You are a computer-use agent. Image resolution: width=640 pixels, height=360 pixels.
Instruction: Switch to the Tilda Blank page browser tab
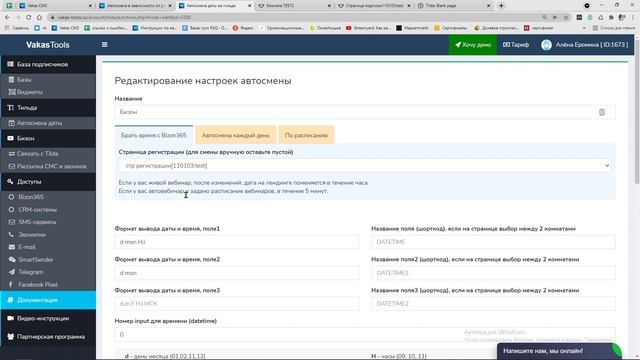pyautogui.click(x=454, y=6)
